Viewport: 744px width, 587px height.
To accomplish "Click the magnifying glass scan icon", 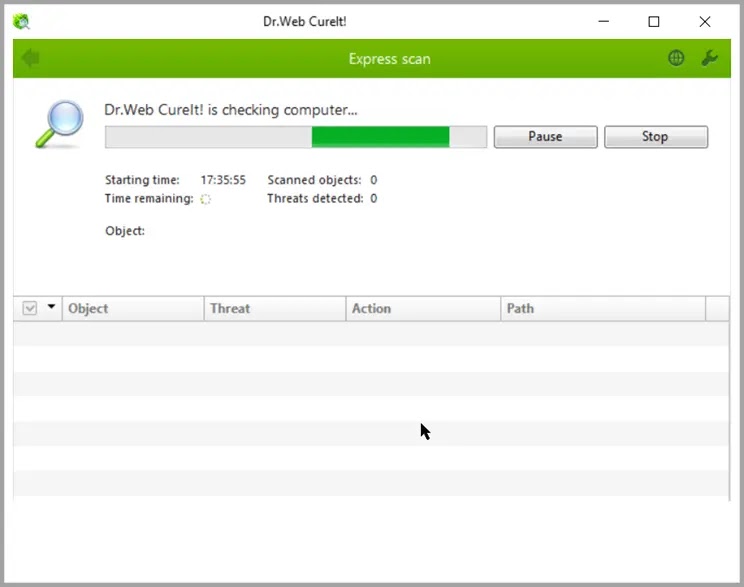I will (60, 124).
